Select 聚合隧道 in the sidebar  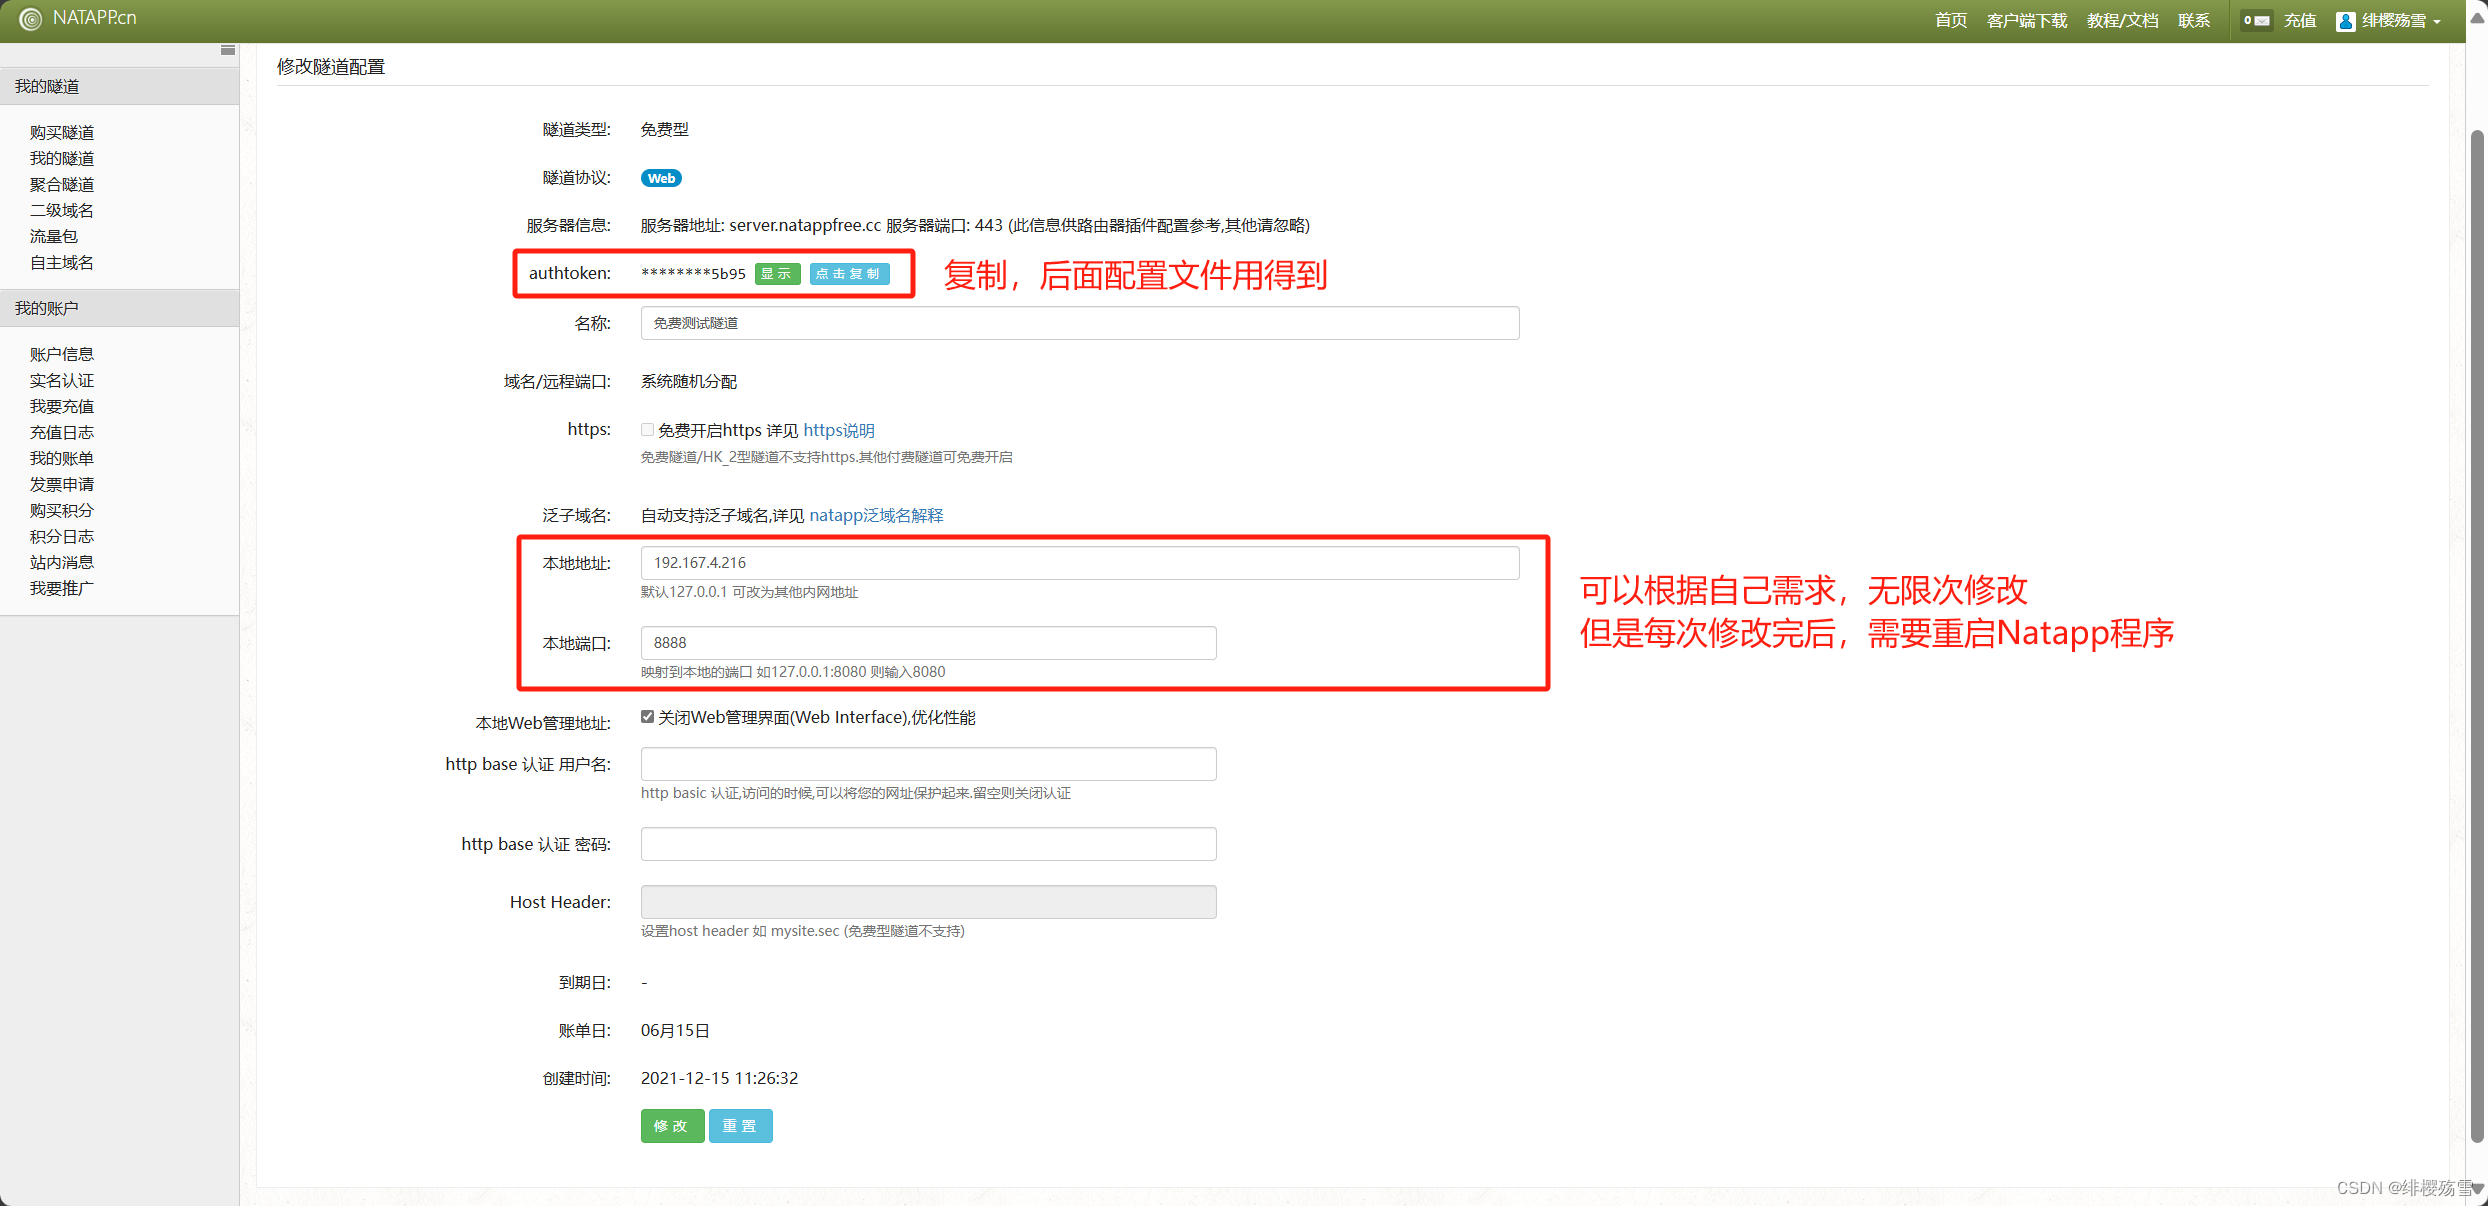[62, 185]
